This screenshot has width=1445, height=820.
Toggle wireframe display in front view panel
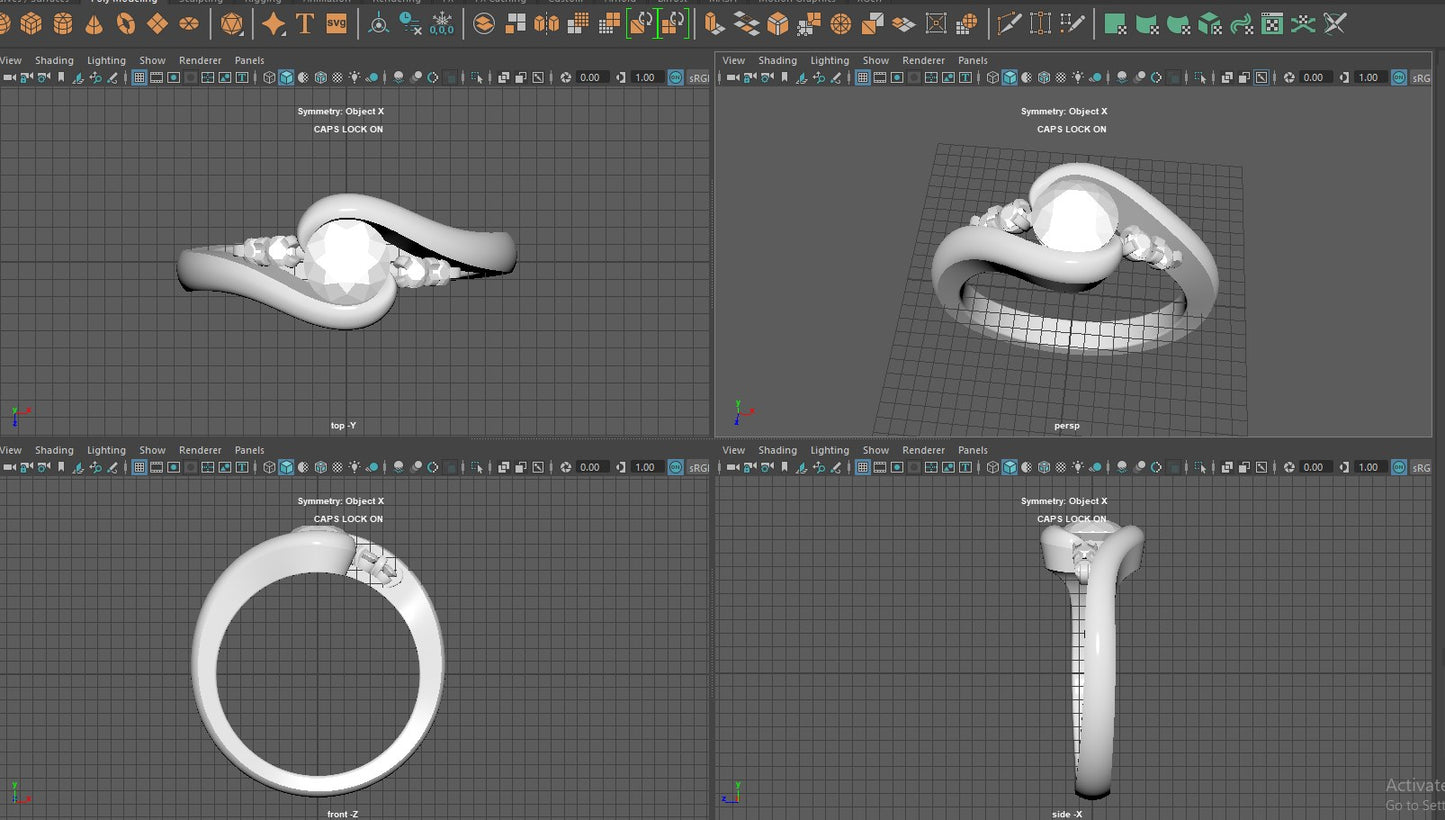click(x=270, y=467)
